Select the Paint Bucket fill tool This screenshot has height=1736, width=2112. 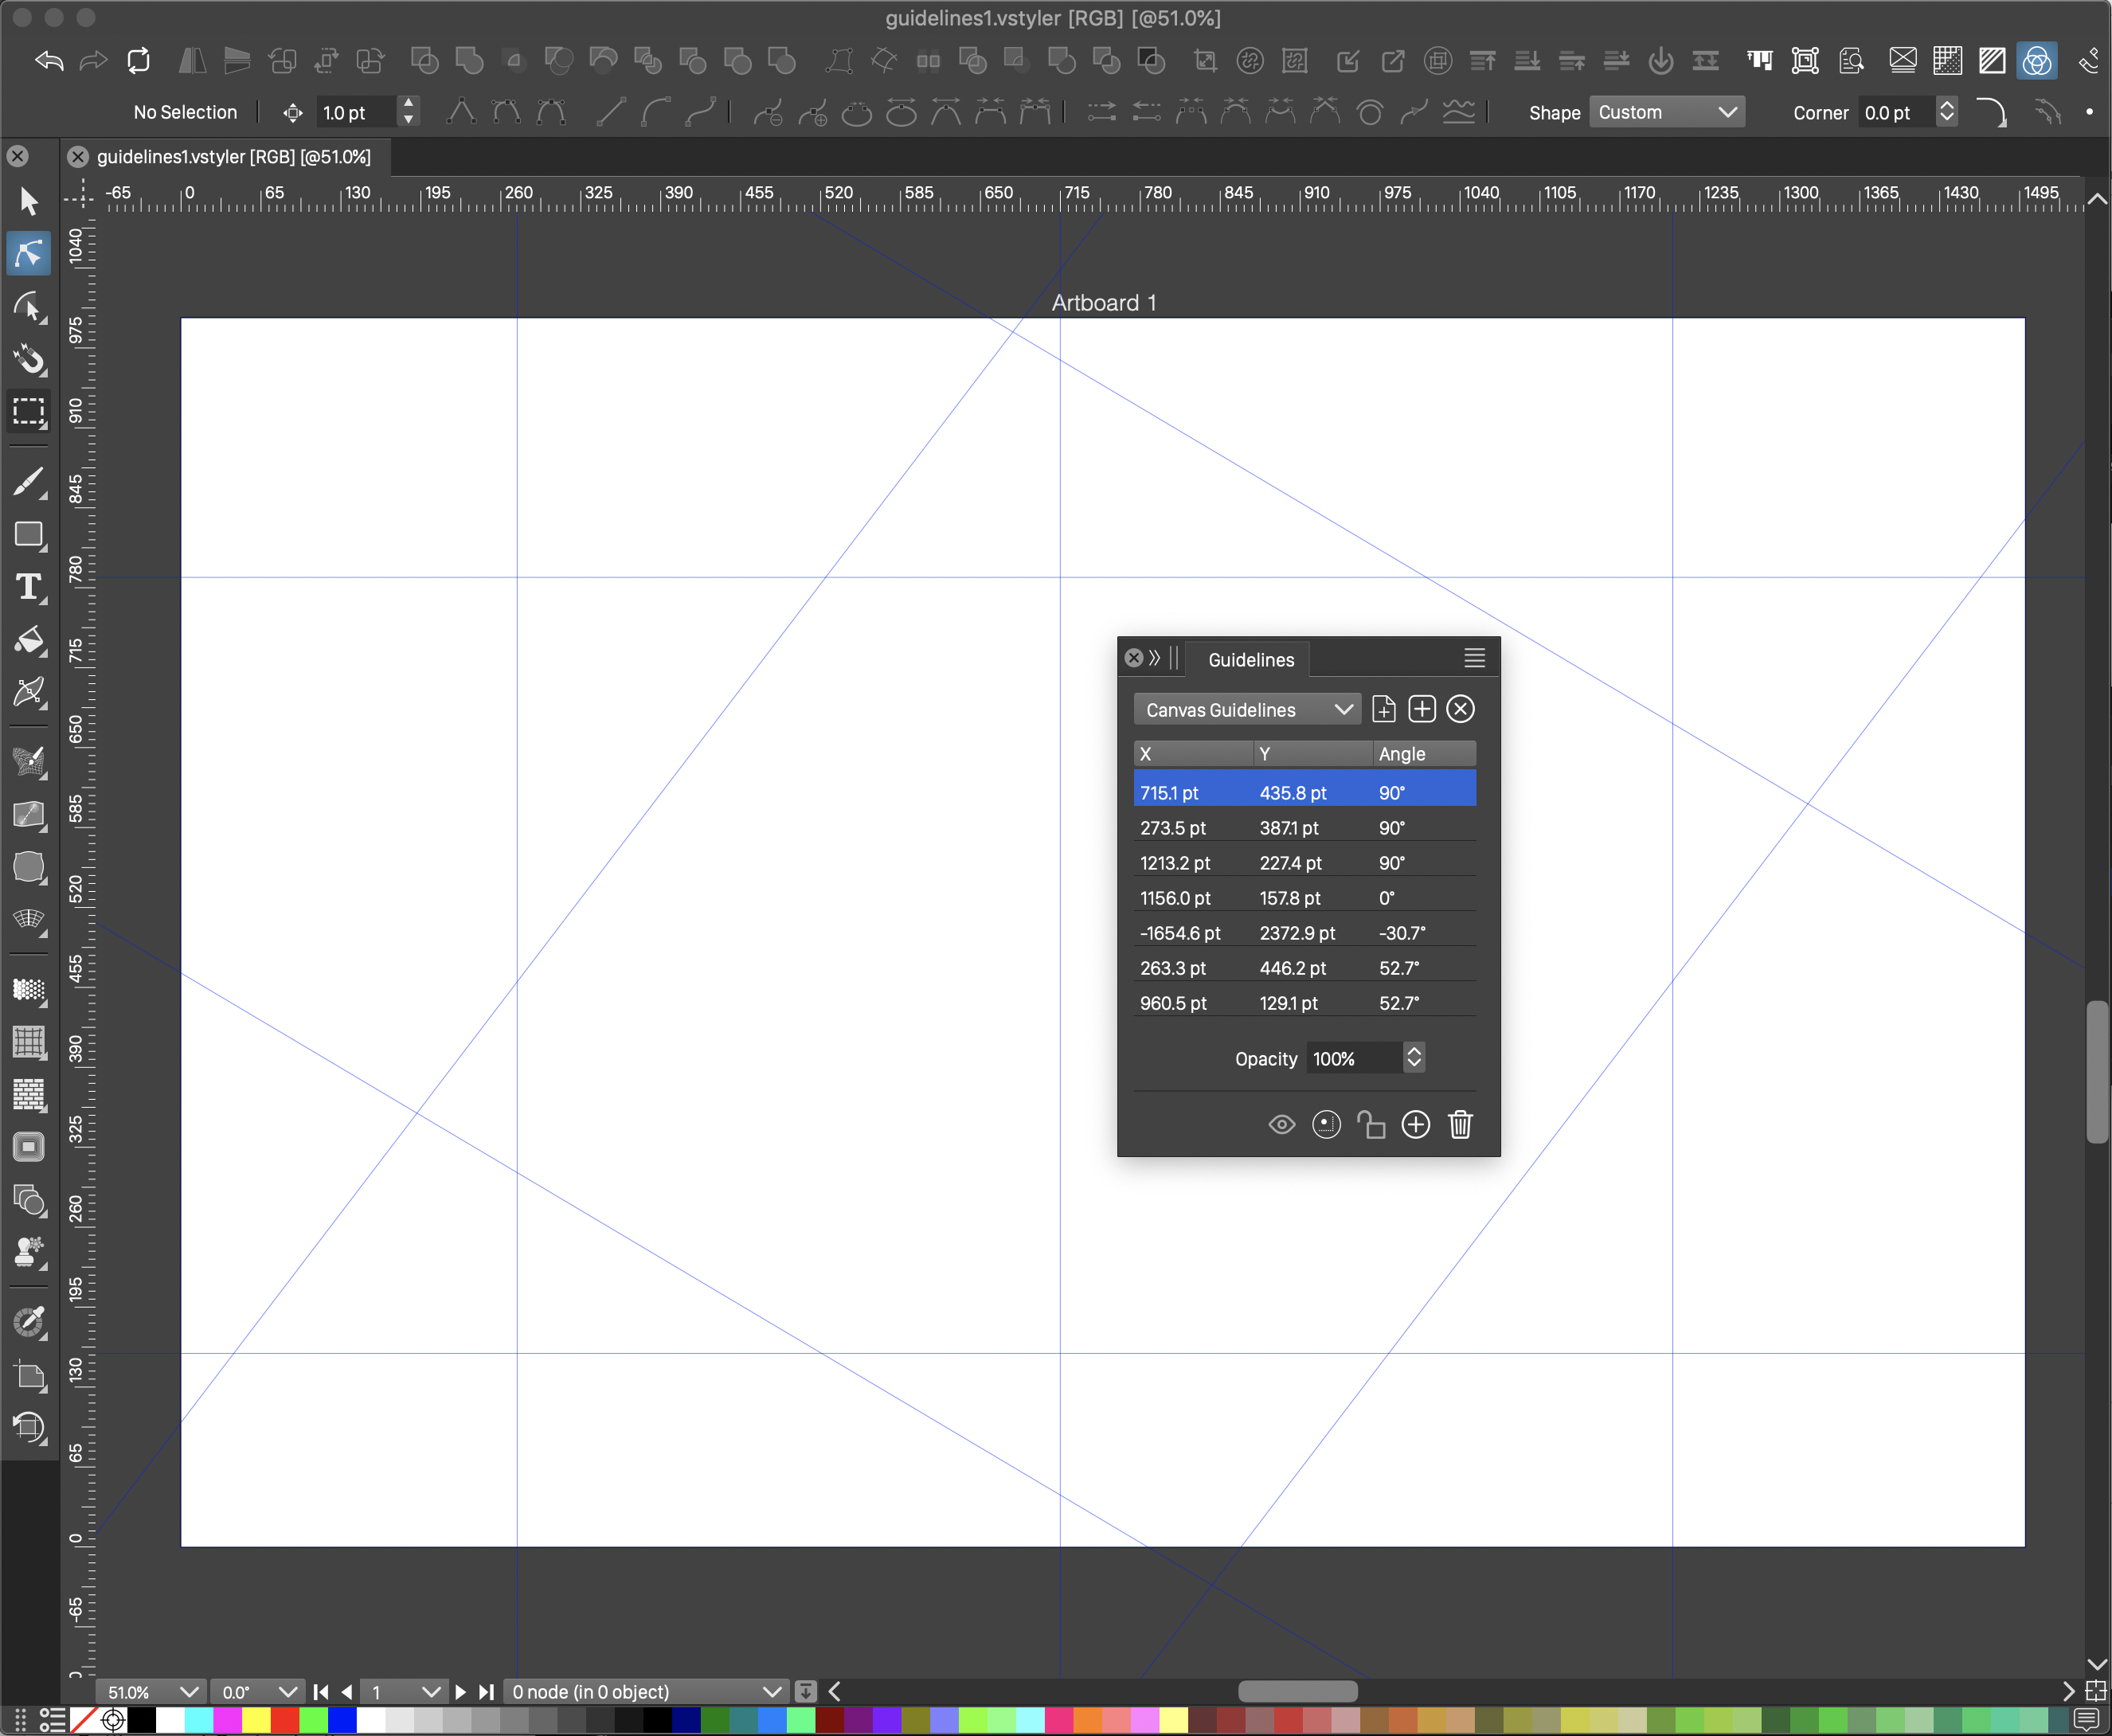(x=29, y=640)
